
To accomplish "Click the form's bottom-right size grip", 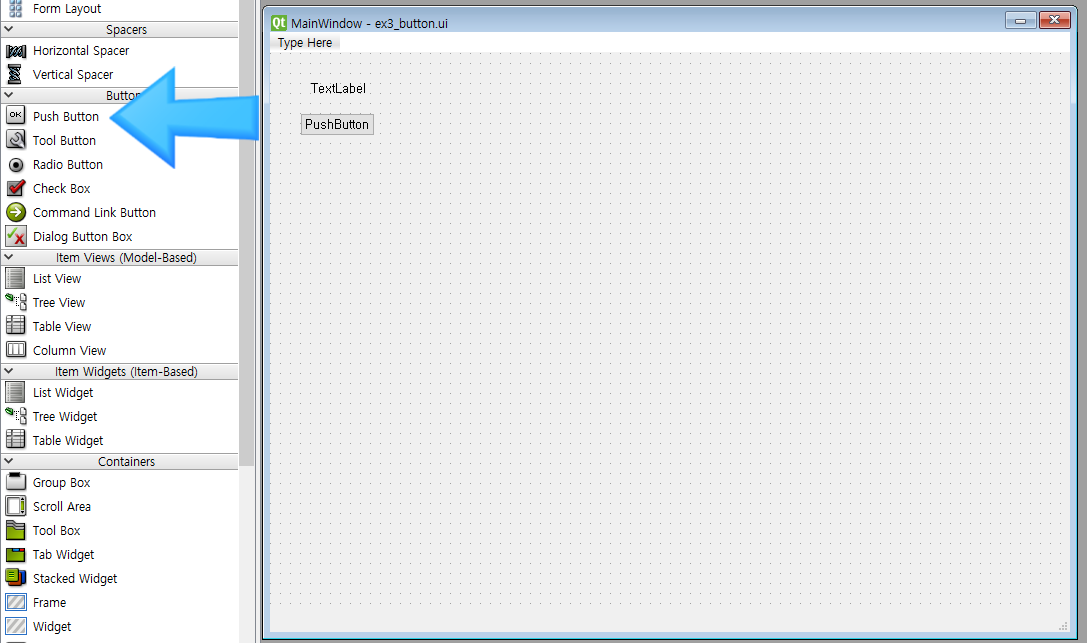I will click(1063, 626).
